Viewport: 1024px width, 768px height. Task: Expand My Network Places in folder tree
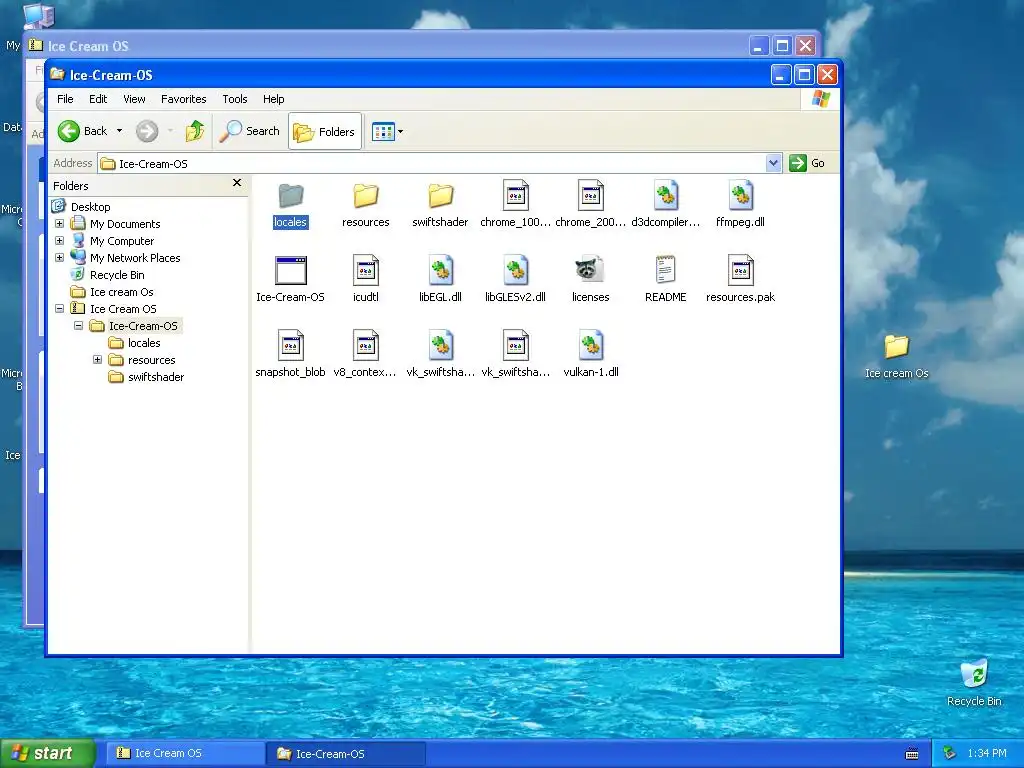click(x=59, y=258)
